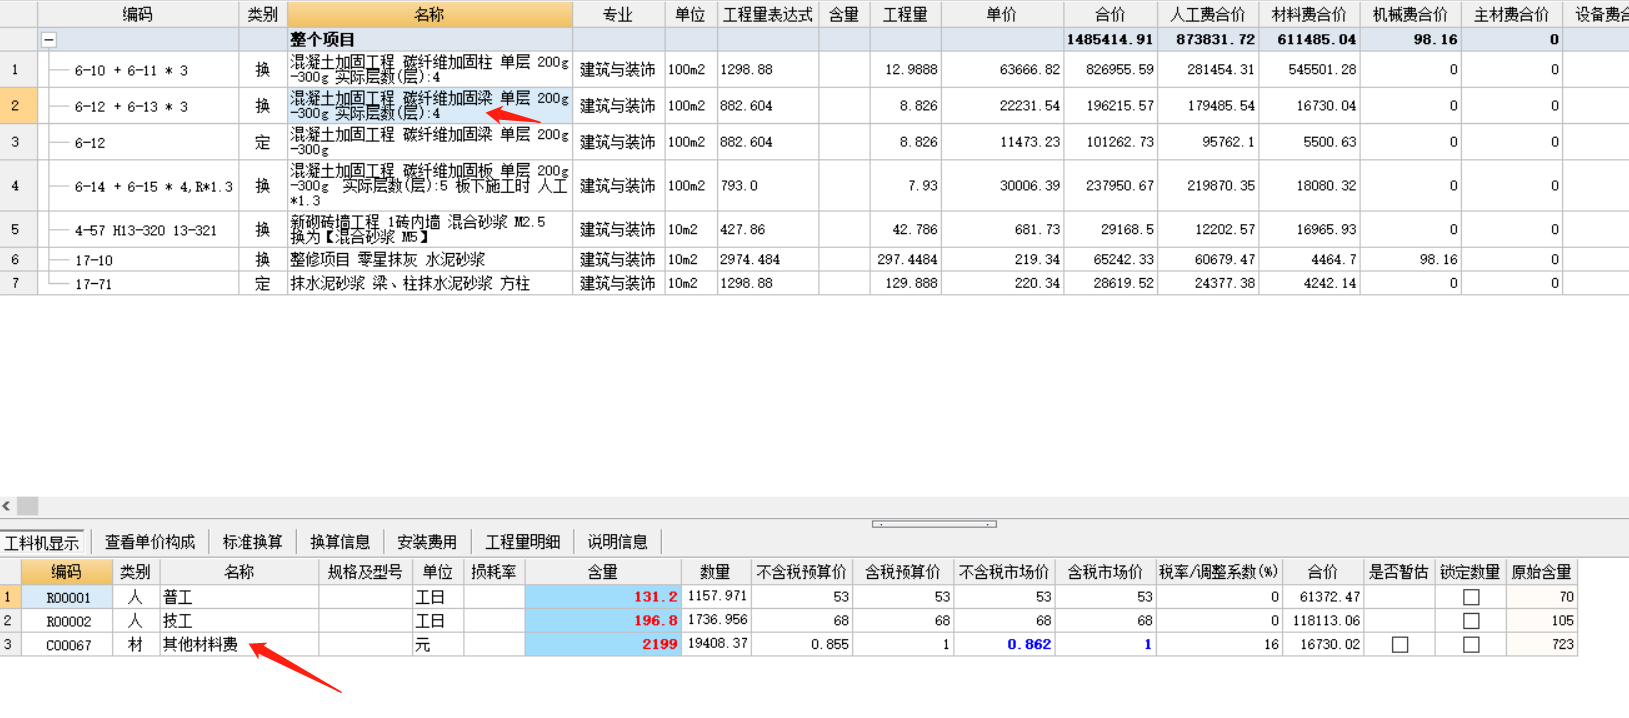Click 含量 value 2199

click(x=603, y=645)
